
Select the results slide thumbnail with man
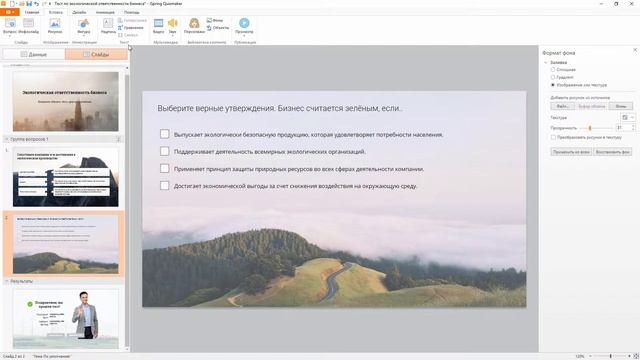[x=66, y=320]
